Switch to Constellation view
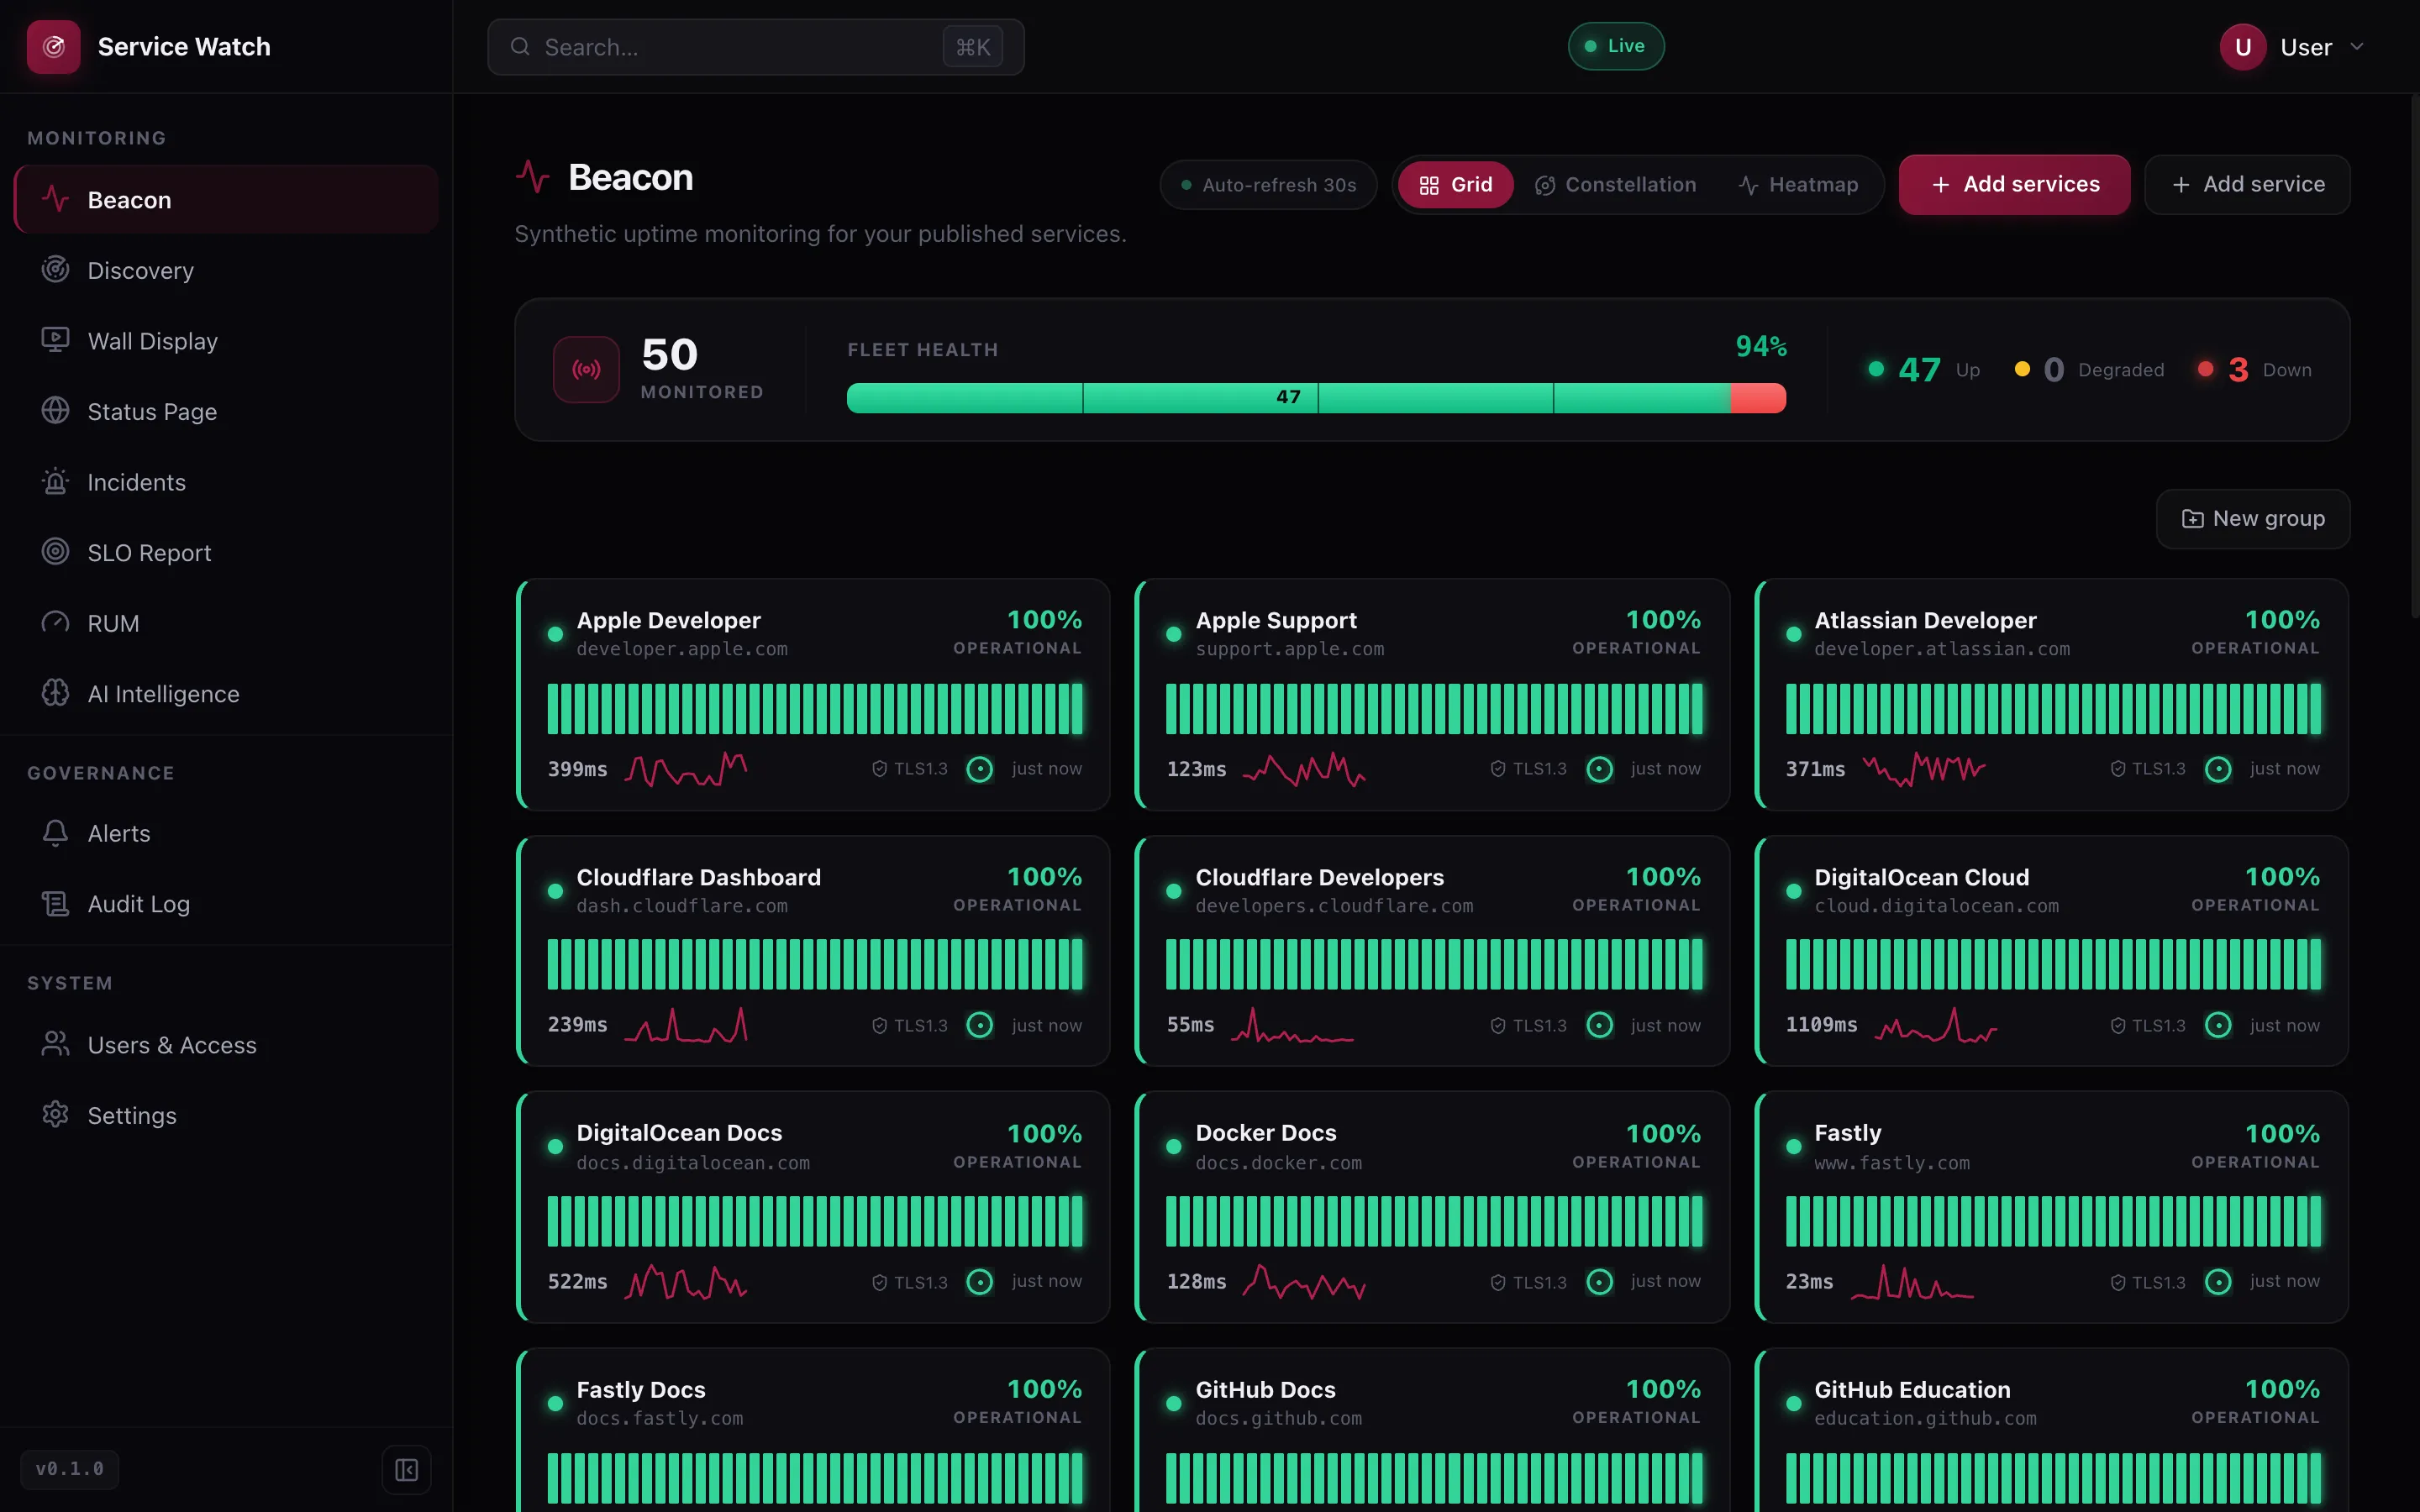The image size is (2420, 1512). tap(1616, 185)
